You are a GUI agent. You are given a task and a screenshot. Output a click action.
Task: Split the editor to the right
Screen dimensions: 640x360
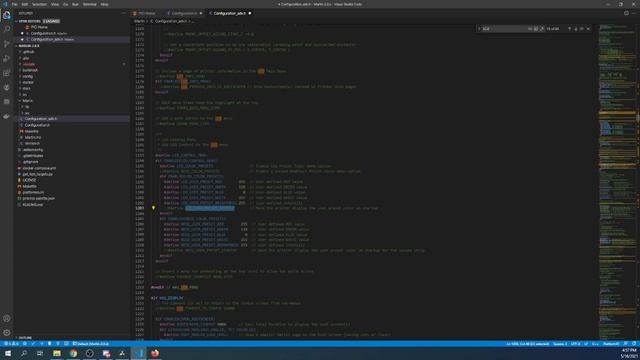point(626,13)
